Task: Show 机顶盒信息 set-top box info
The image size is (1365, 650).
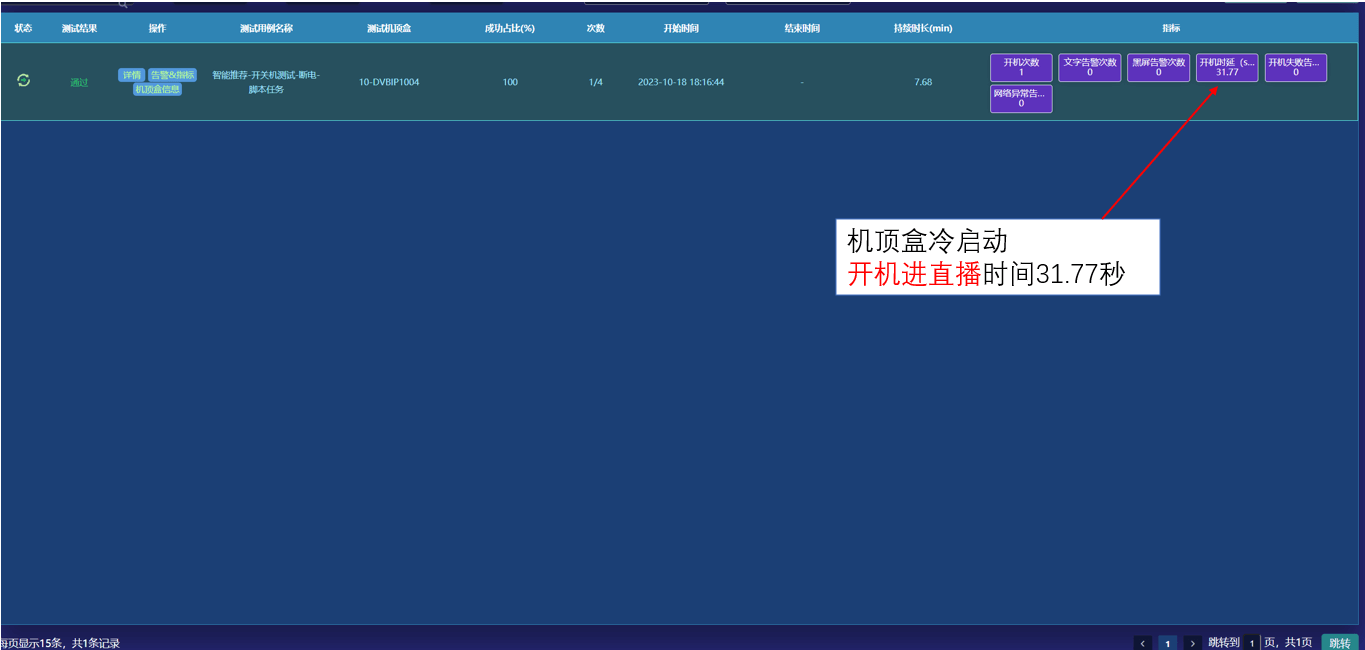Action: [x=158, y=89]
